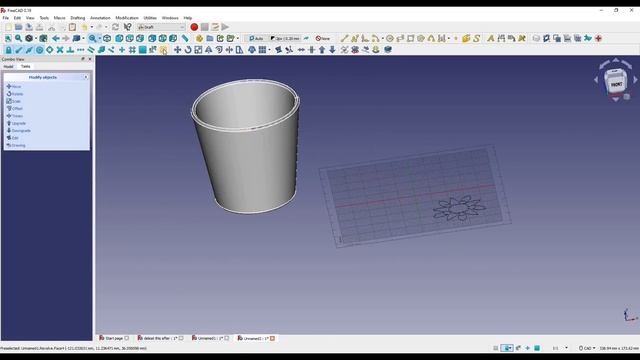Click the Move tool in the toolbar
Image resolution: width=640 pixels, height=360 pixels.
click(178, 50)
